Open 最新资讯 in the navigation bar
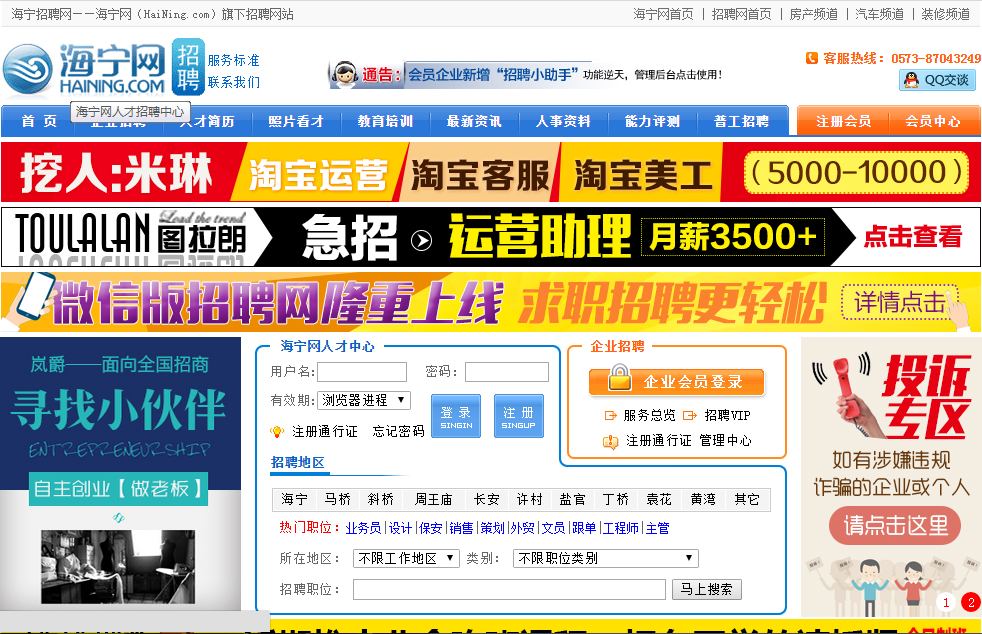The image size is (982, 634). [x=474, y=122]
